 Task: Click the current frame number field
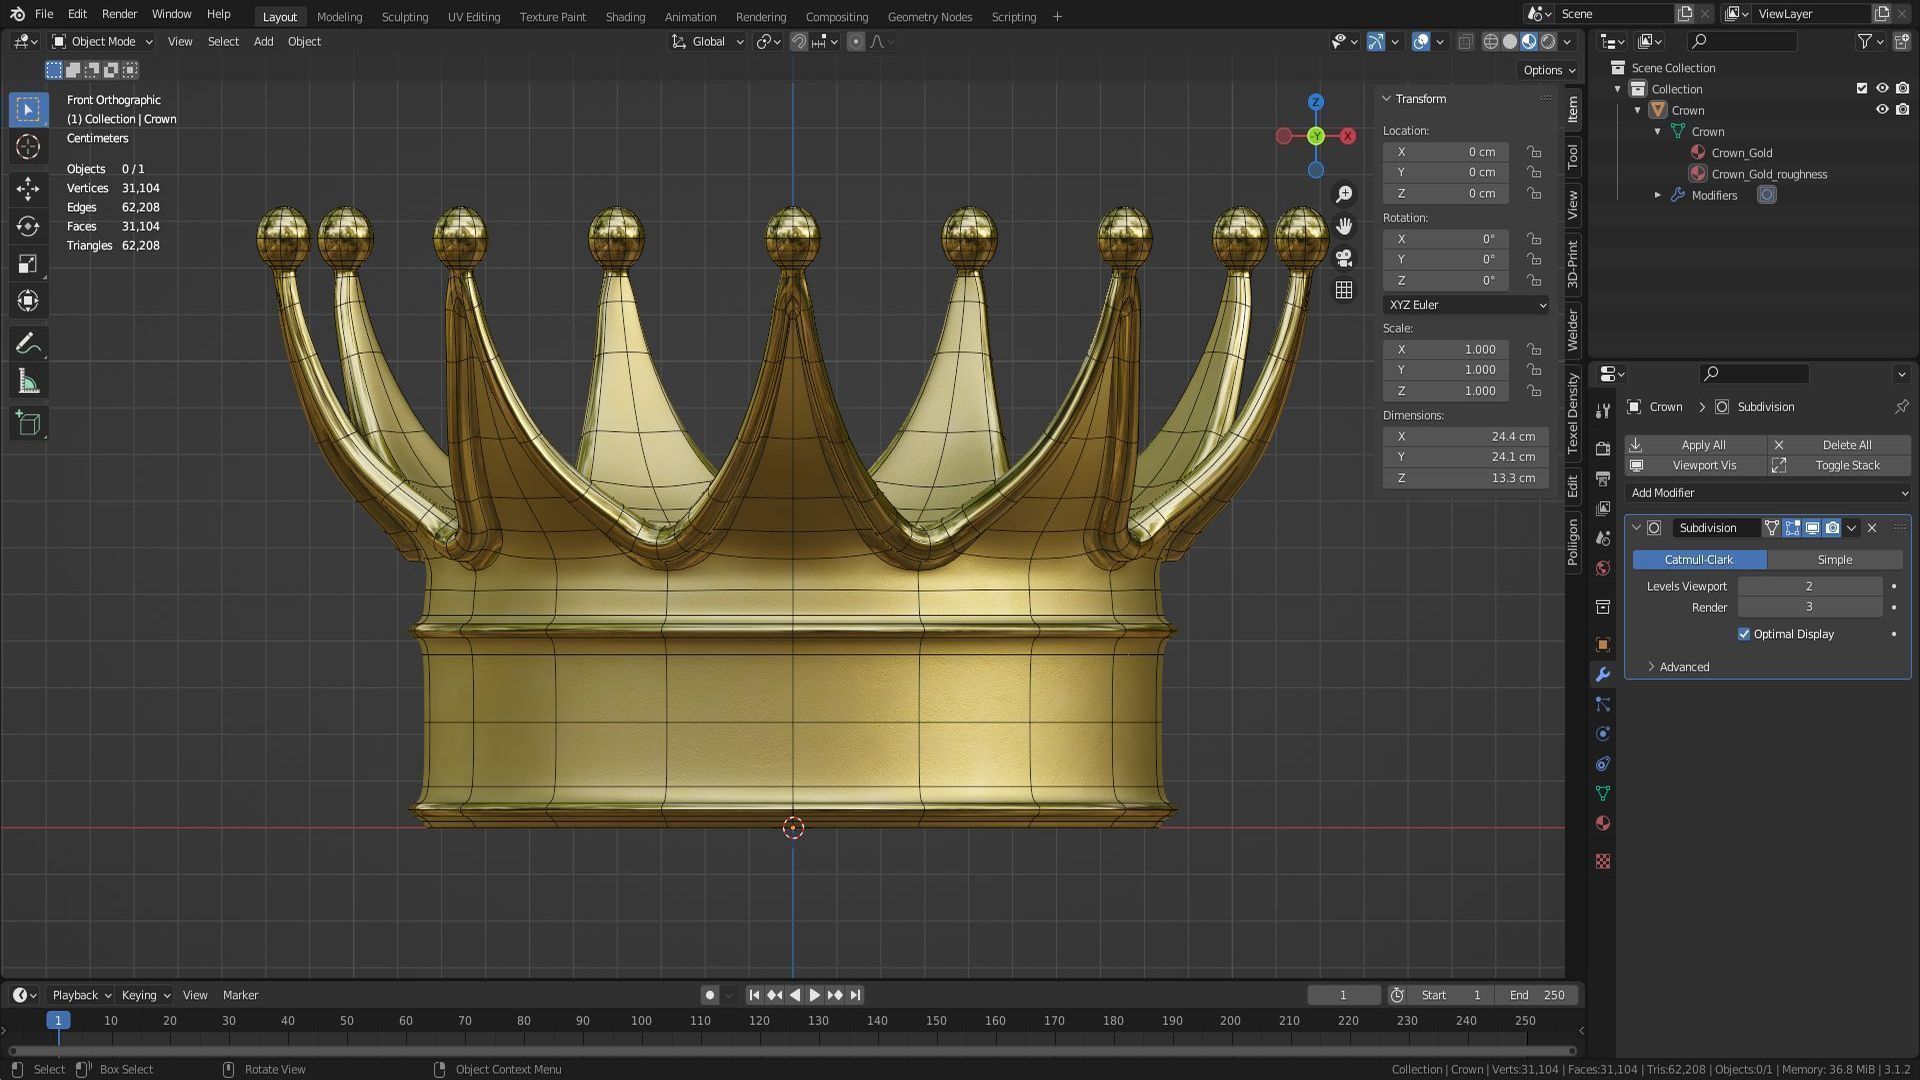point(1343,995)
